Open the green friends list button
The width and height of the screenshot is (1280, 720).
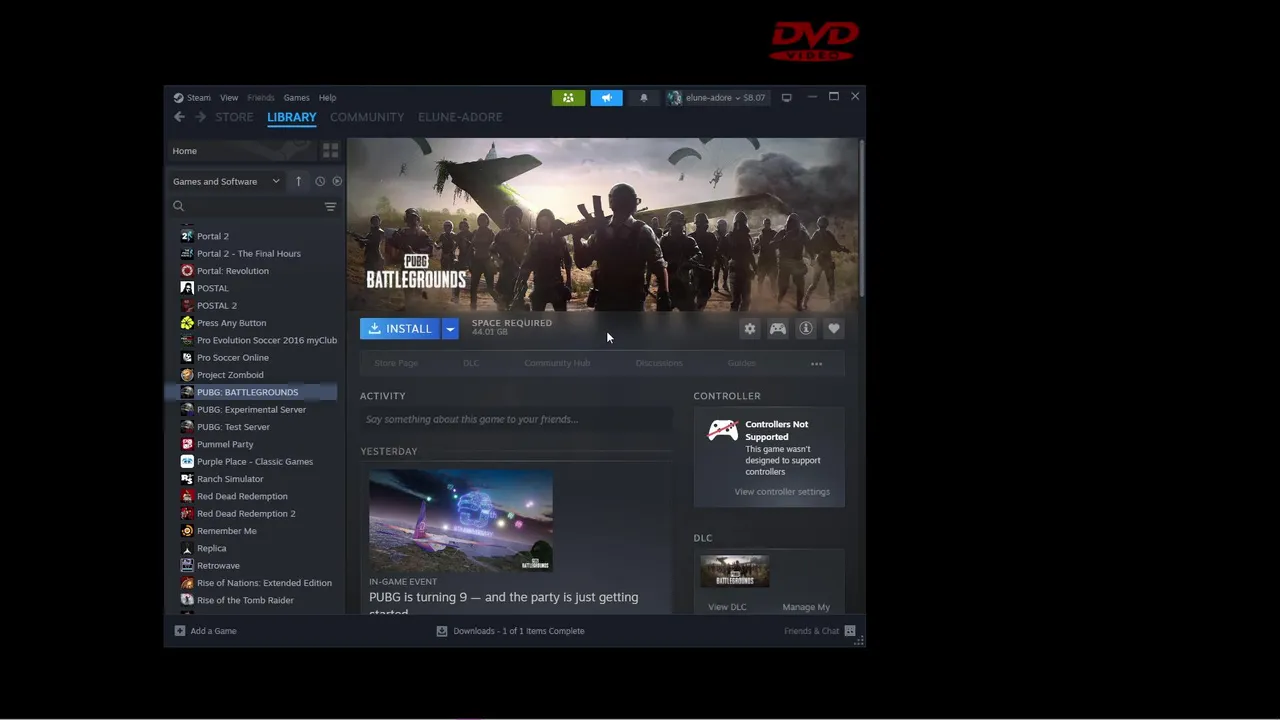(x=568, y=98)
